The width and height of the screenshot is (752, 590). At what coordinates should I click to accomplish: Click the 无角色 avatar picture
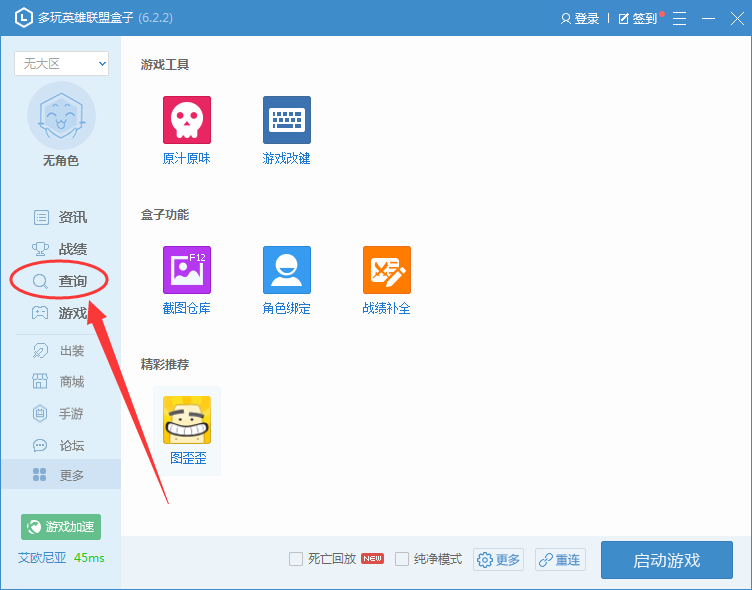(61, 116)
